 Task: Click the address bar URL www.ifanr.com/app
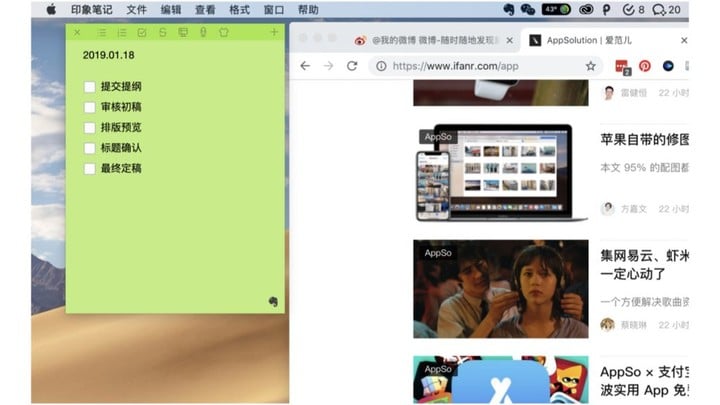[456, 66]
